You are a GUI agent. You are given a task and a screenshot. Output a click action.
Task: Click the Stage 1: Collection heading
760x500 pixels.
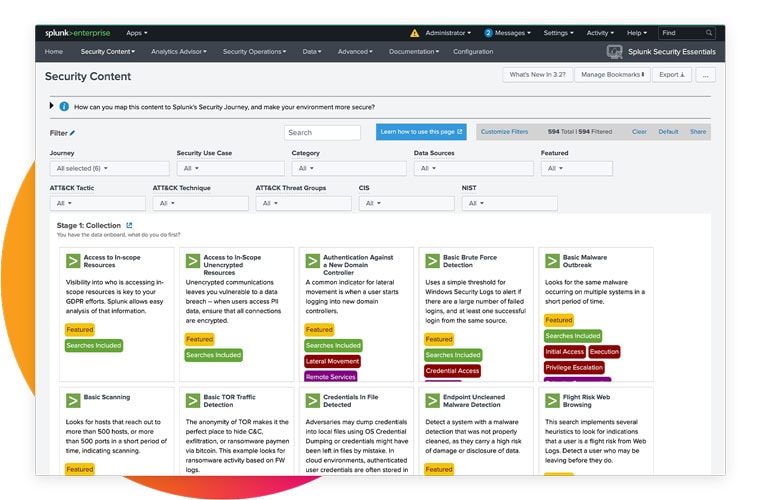pyautogui.click(x=89, y=225)
